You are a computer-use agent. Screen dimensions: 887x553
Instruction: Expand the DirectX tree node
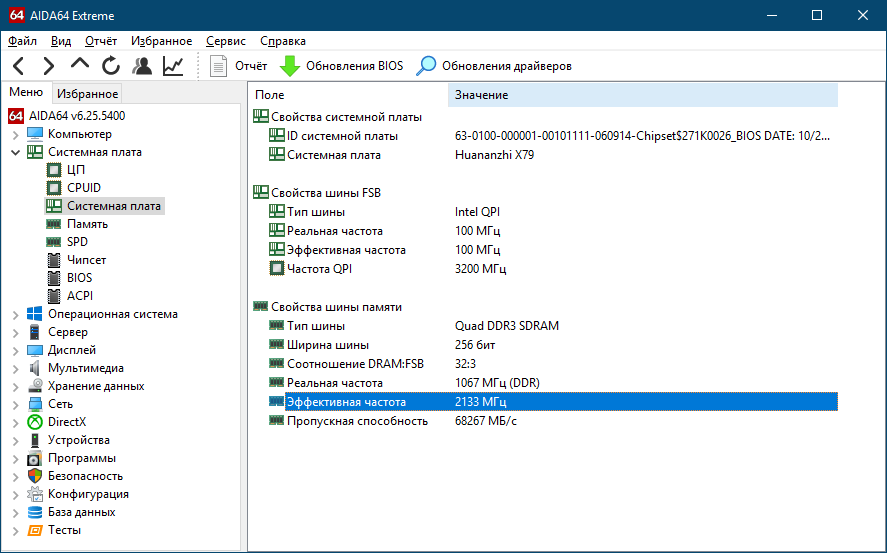[16, 422]
